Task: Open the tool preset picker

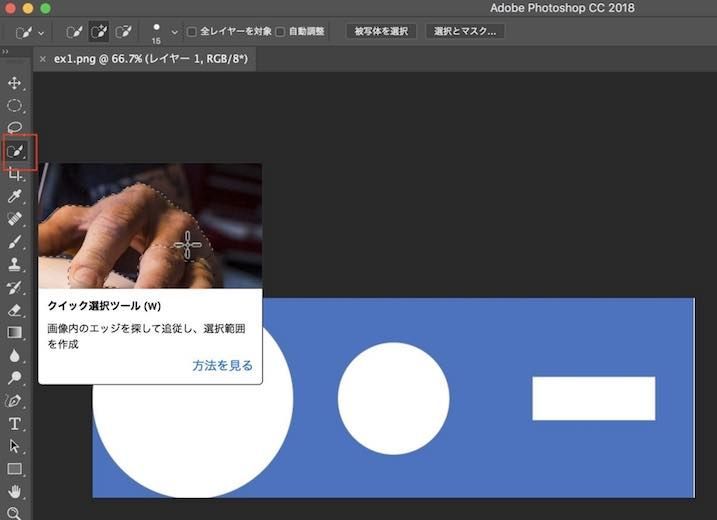Action: 30,32
